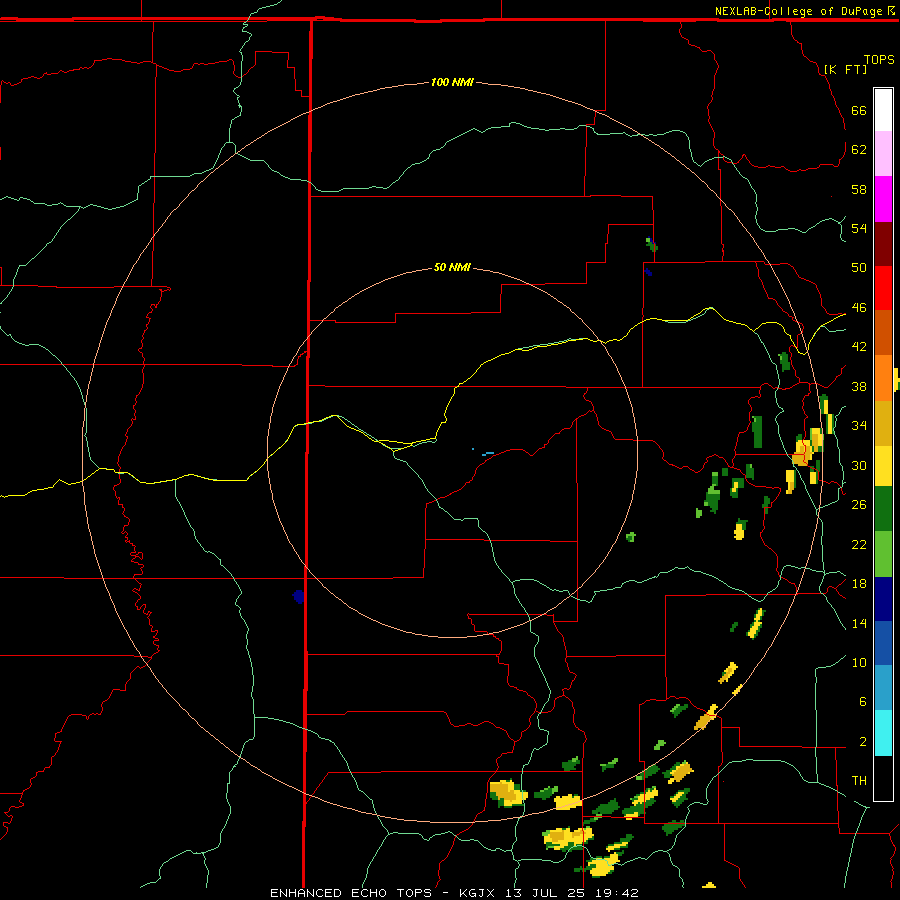This screenshot has height=900, width=900.
Task: Click the 38 value on the legend
Action: (x=859, y=386)
